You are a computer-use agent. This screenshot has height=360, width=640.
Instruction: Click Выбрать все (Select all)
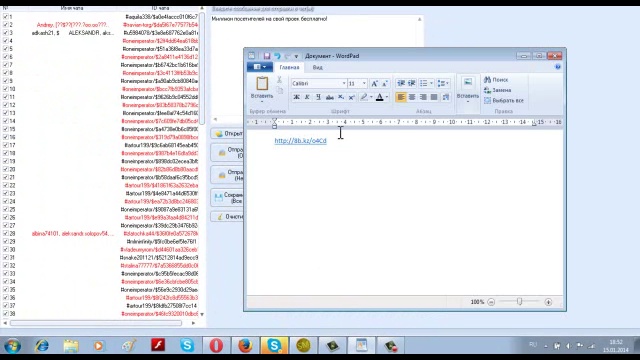click(504, 100)
